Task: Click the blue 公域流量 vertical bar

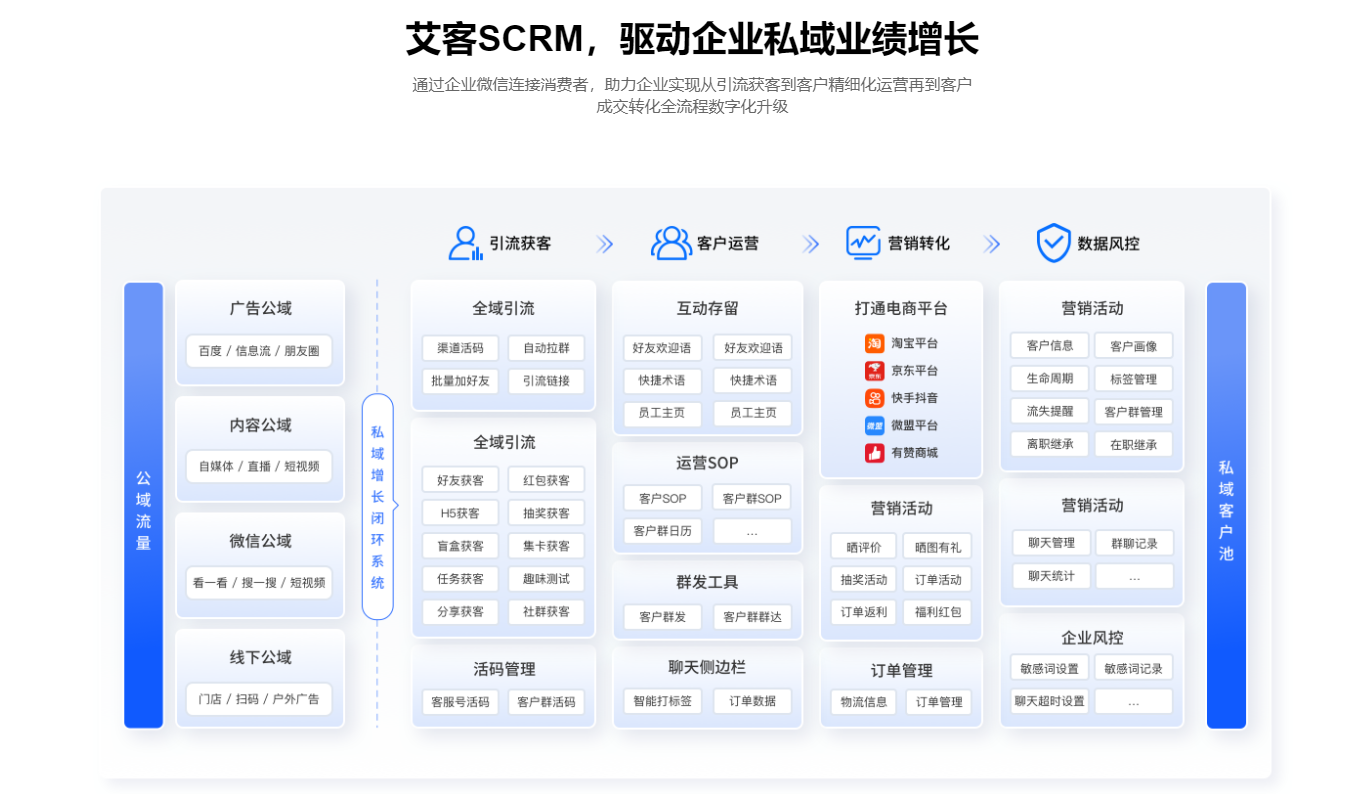Action: point(143,505)
